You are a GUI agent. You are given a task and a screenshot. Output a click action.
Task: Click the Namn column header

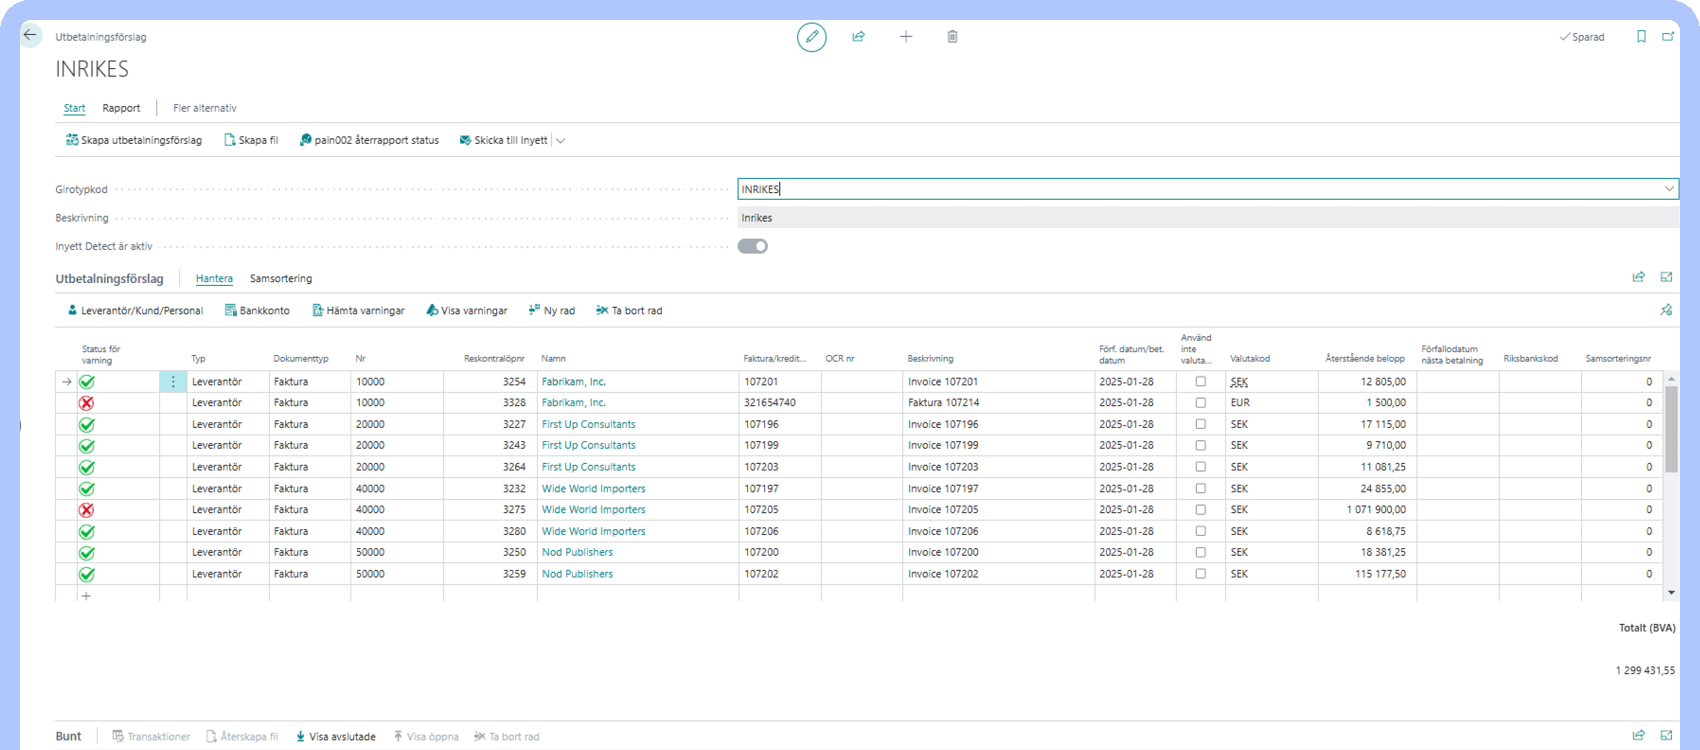coord(554,359)
